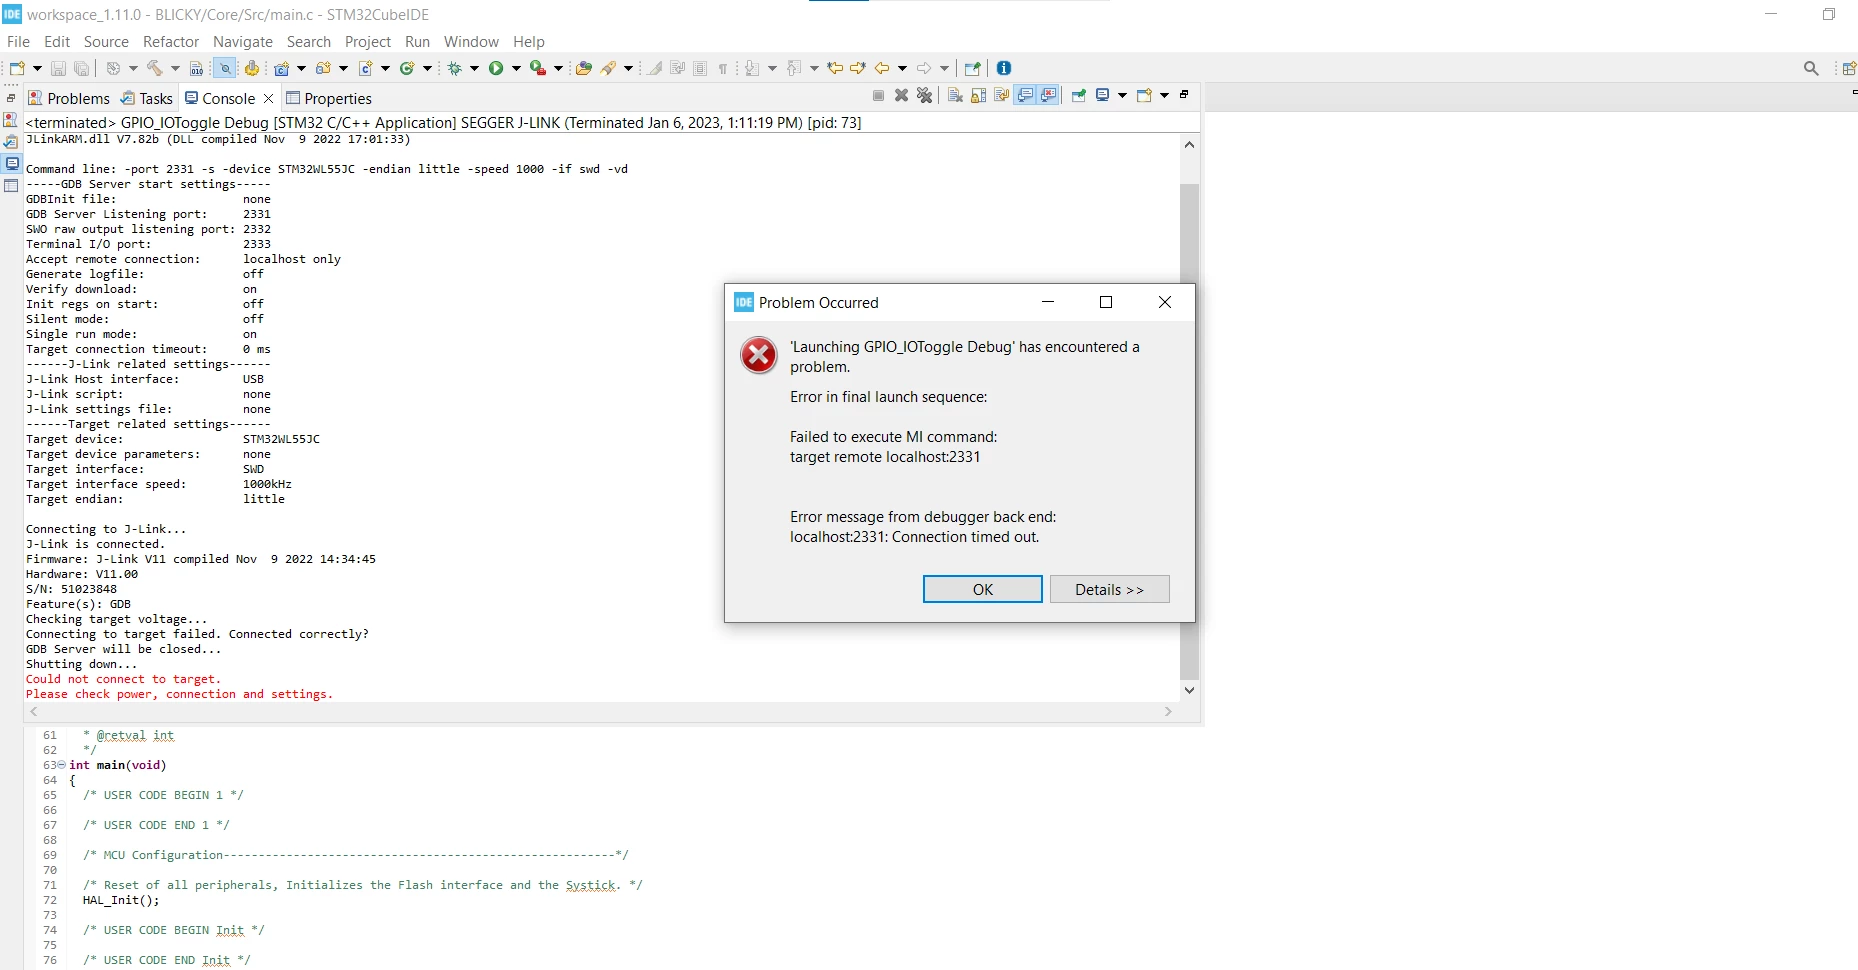
Task: Click 'int main(void)' in the code editor
Action: click(x=118, y=765)
